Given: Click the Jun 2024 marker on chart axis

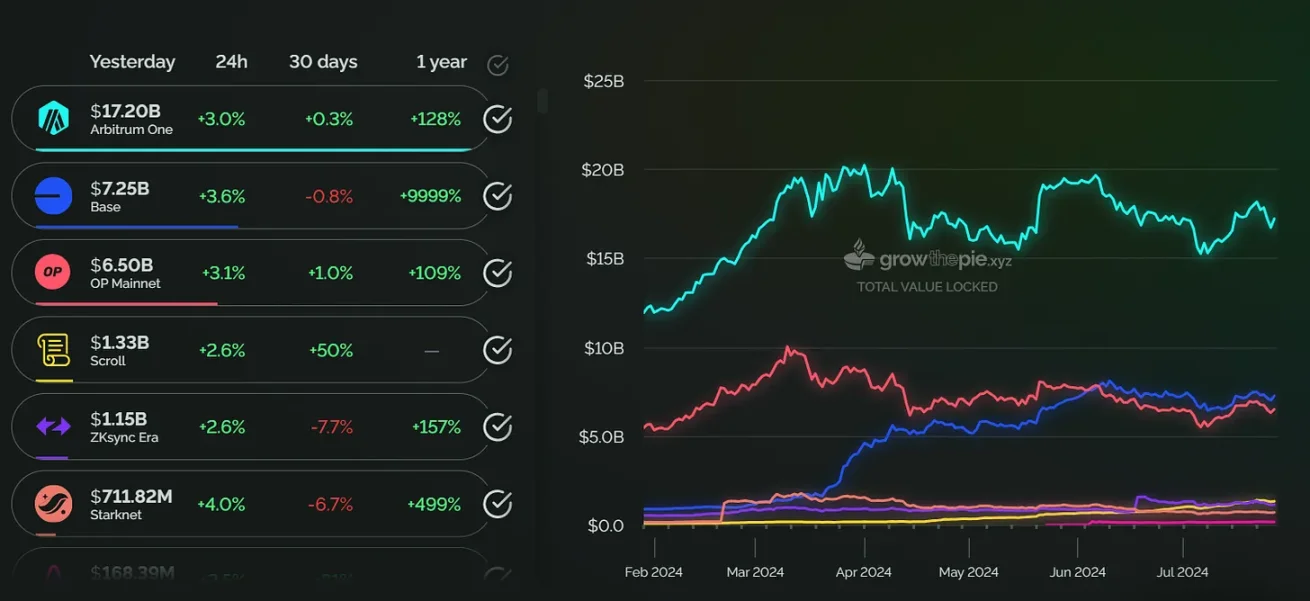Looking at the screenshot, I should (1078, 571).
